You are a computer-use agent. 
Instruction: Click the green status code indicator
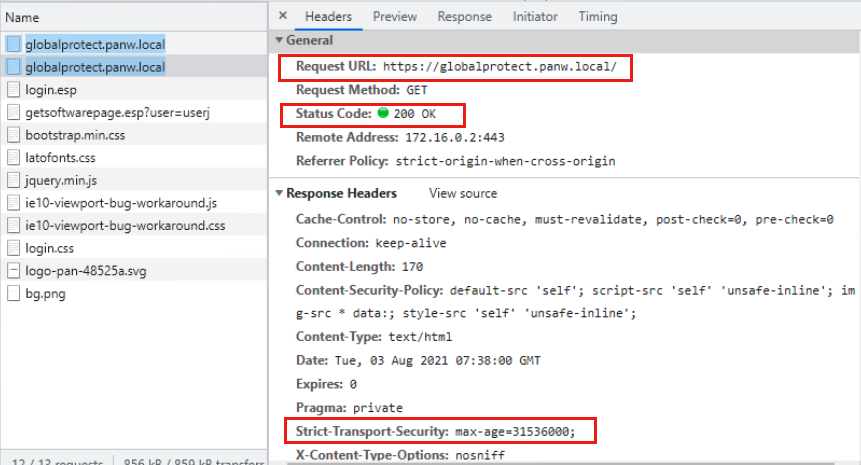[383, 114]
